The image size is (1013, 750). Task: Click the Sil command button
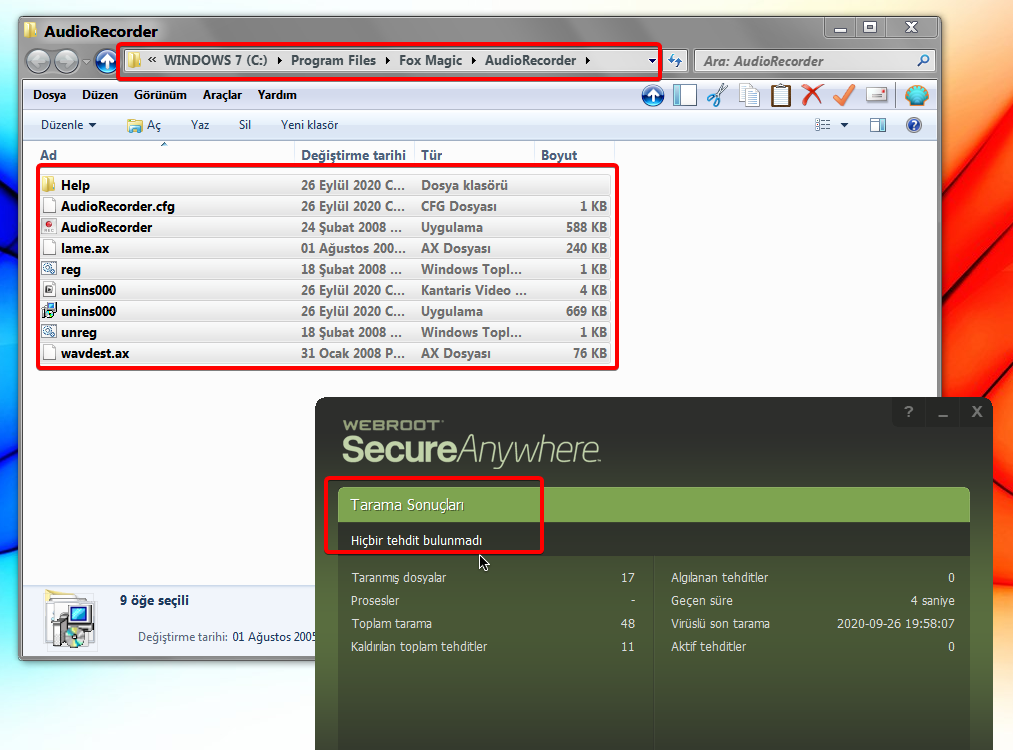(245, 125)
